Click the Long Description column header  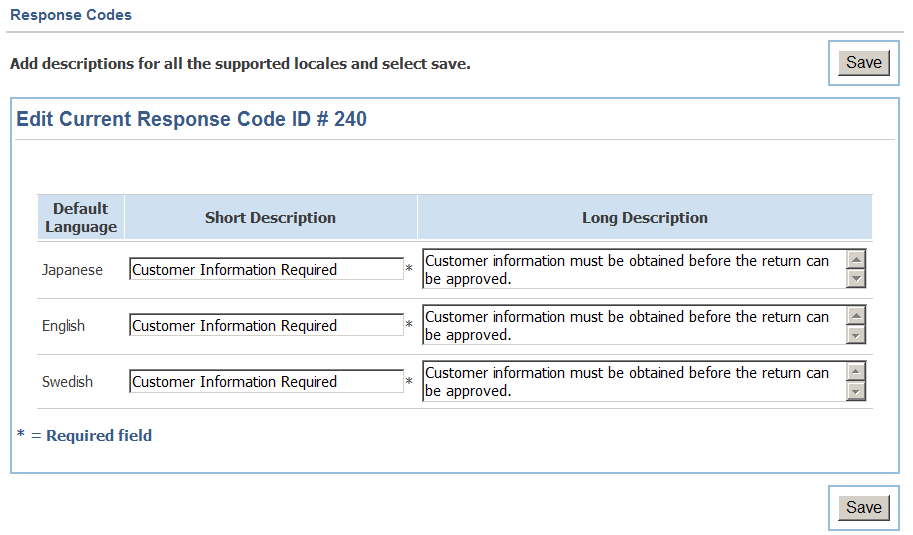[645, 218]
